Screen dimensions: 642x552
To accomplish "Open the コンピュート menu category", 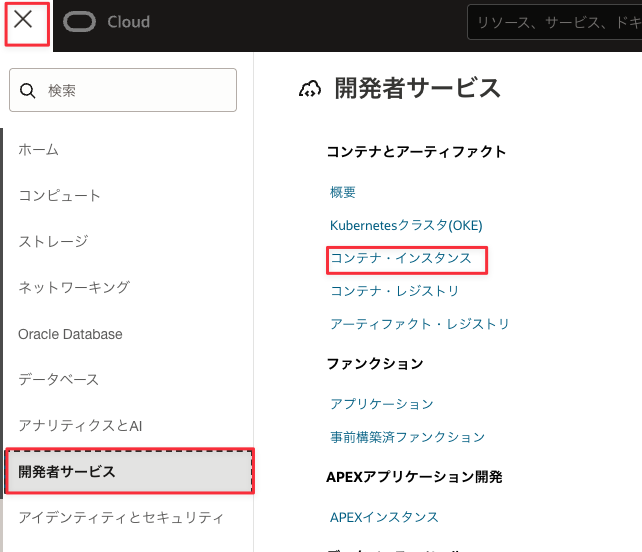I will [59, 195].
